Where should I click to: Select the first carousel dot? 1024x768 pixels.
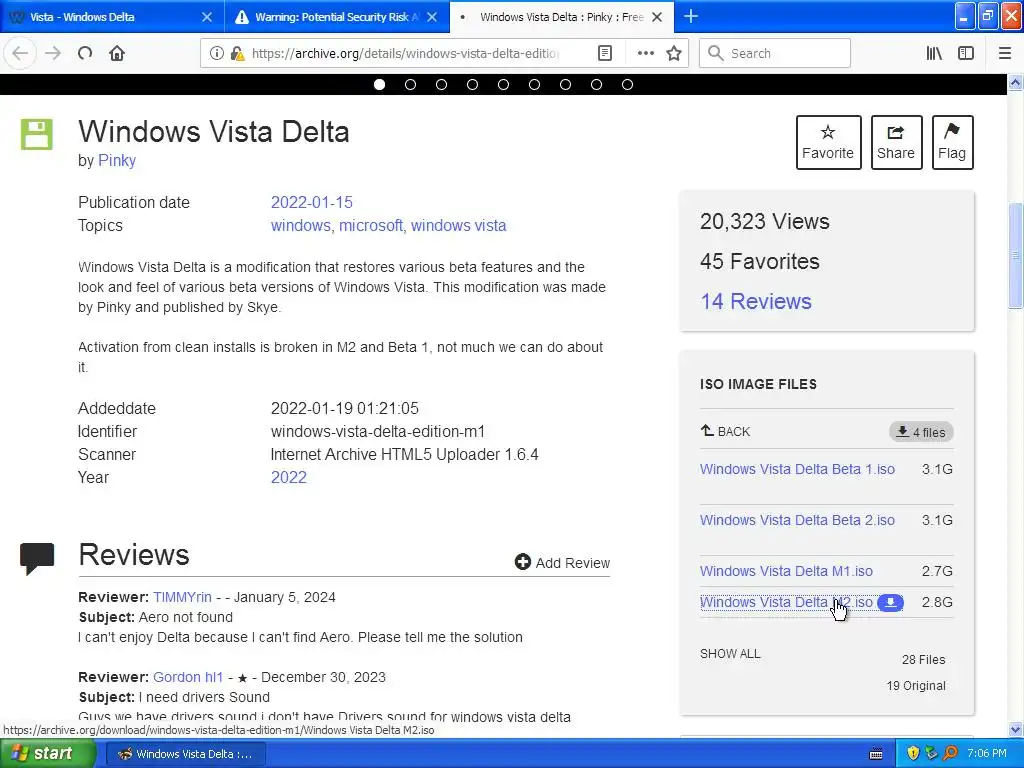(379, 84)
